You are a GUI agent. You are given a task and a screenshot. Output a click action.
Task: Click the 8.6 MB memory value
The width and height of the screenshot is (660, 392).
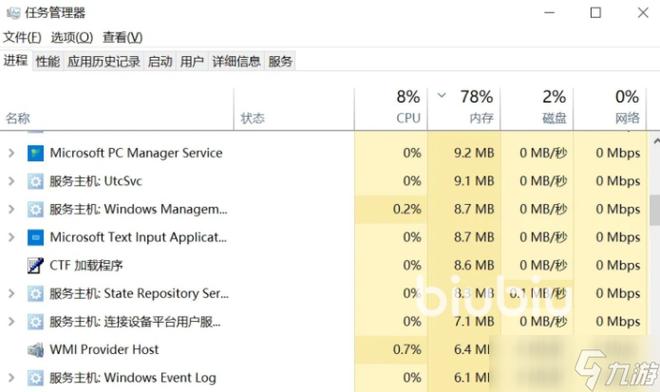(x=474, y=266)
